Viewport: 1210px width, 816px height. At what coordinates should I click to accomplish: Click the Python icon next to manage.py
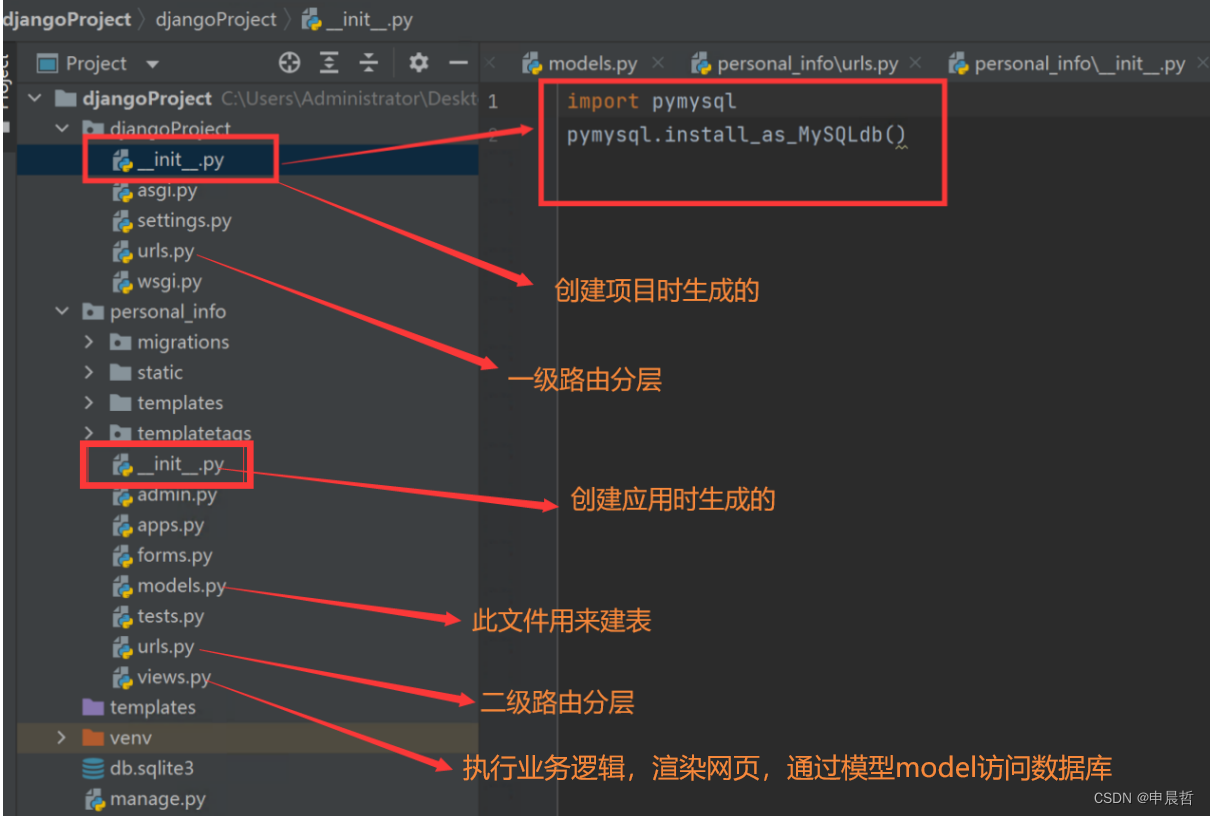tap(94, 798)
